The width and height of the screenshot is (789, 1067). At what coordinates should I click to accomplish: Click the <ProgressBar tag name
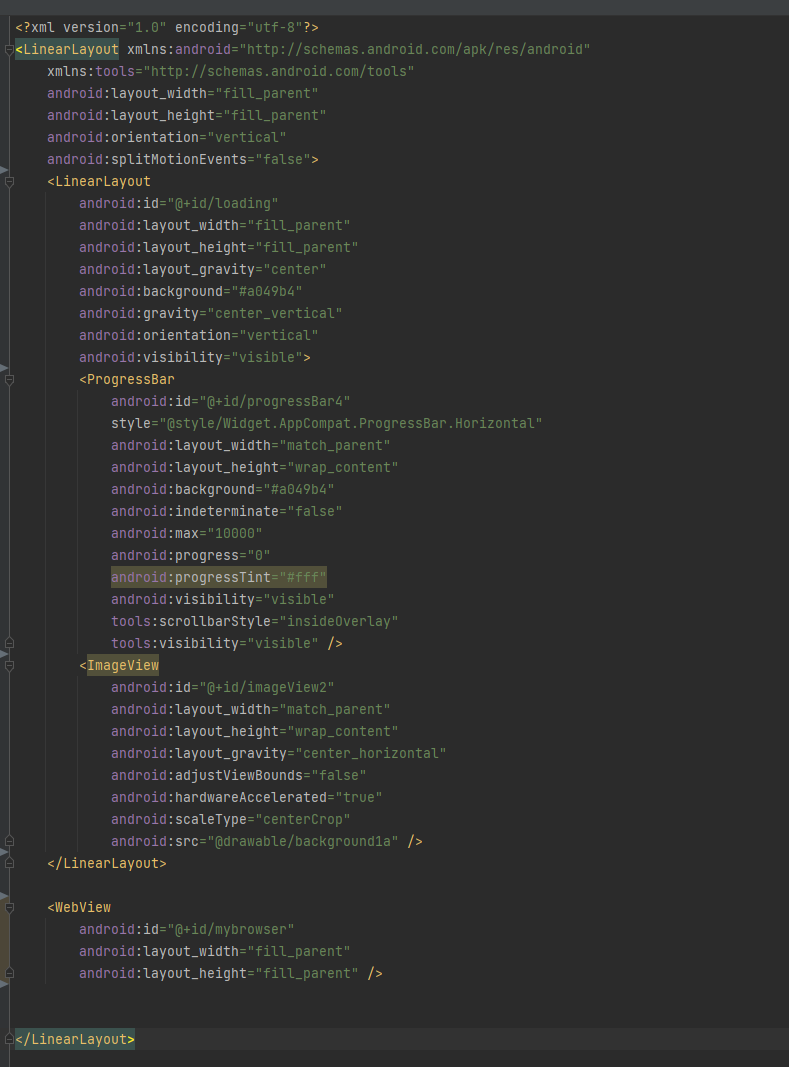click(x=131, y=380)
